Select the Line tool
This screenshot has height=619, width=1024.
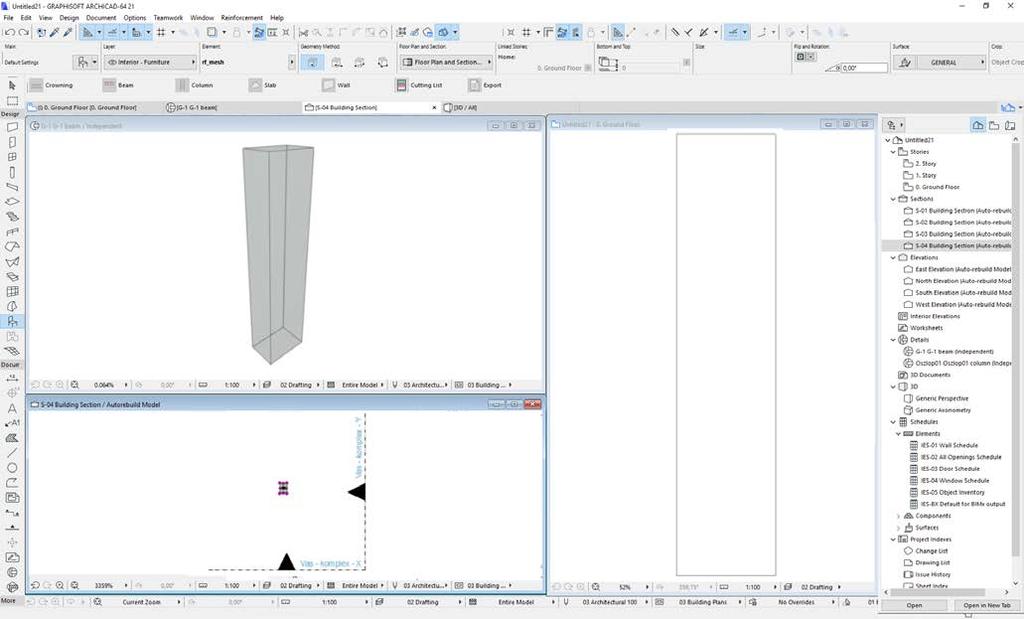[x=12, y=452]
